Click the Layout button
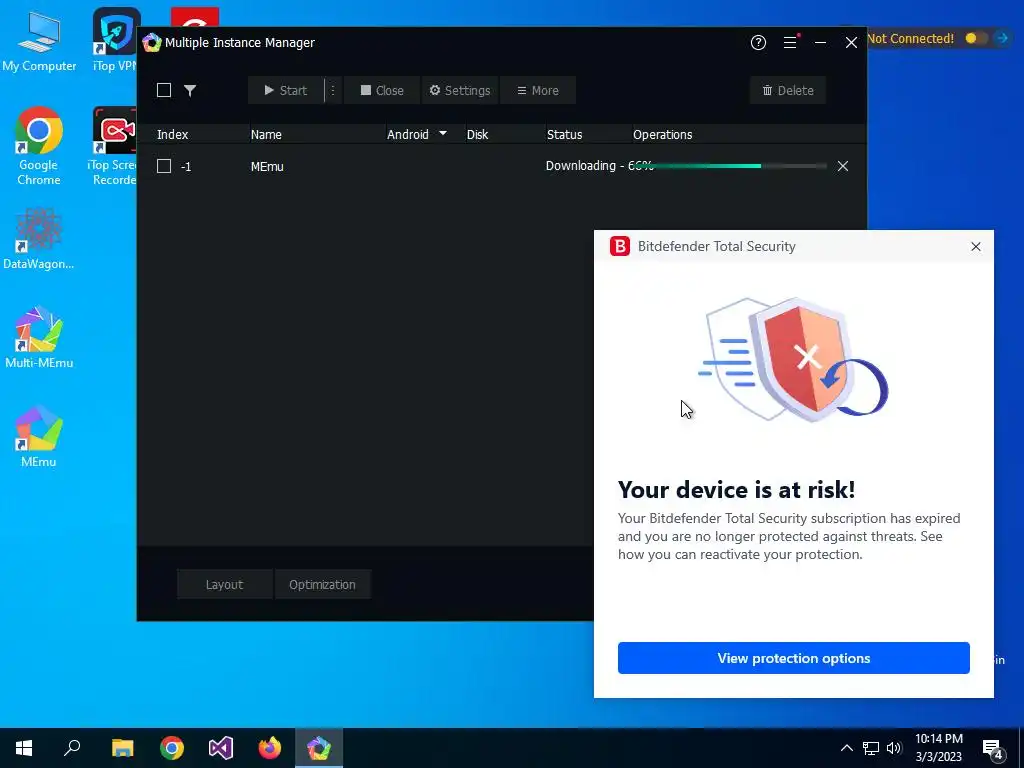 click(x=225, y=584)
